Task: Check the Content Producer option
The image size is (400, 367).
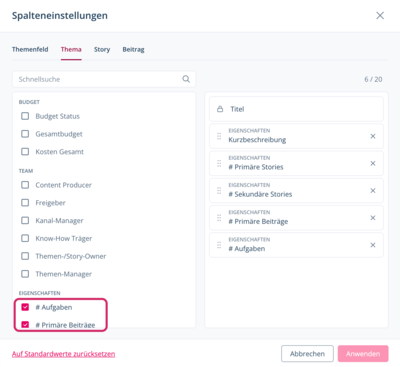Action: point(25,185)
